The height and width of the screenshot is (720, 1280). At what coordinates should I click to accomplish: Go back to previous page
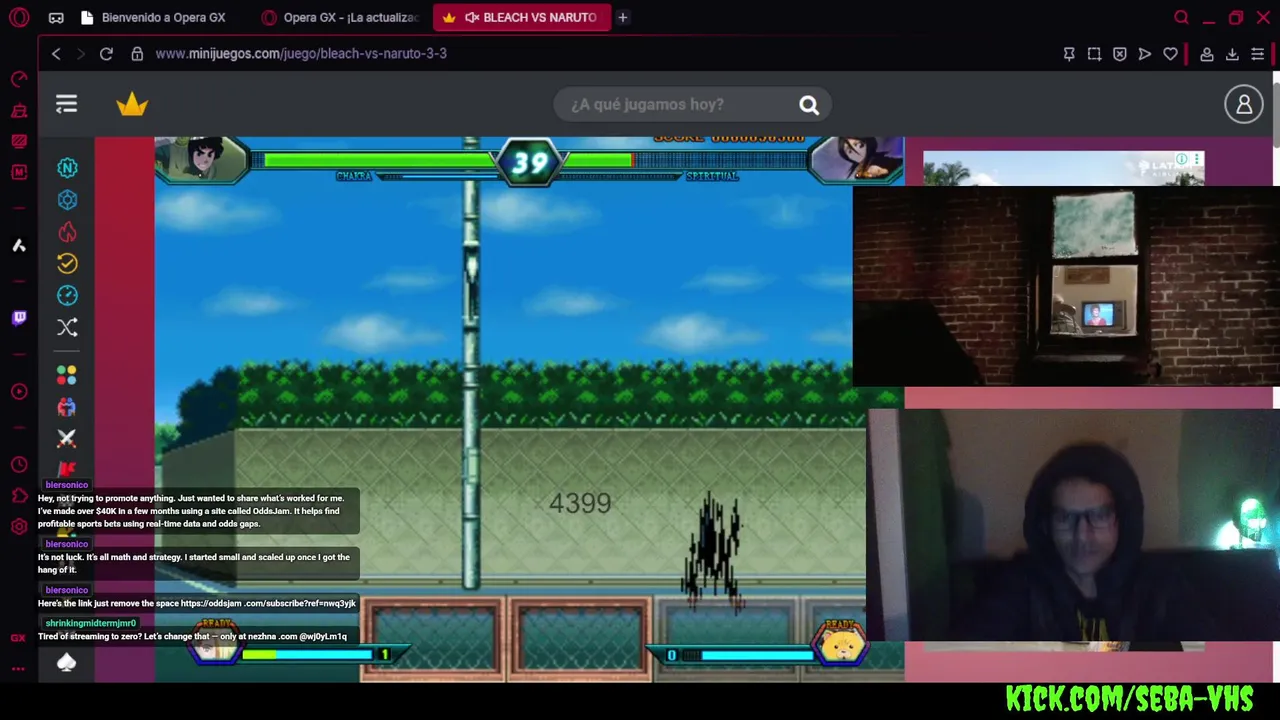56,54
